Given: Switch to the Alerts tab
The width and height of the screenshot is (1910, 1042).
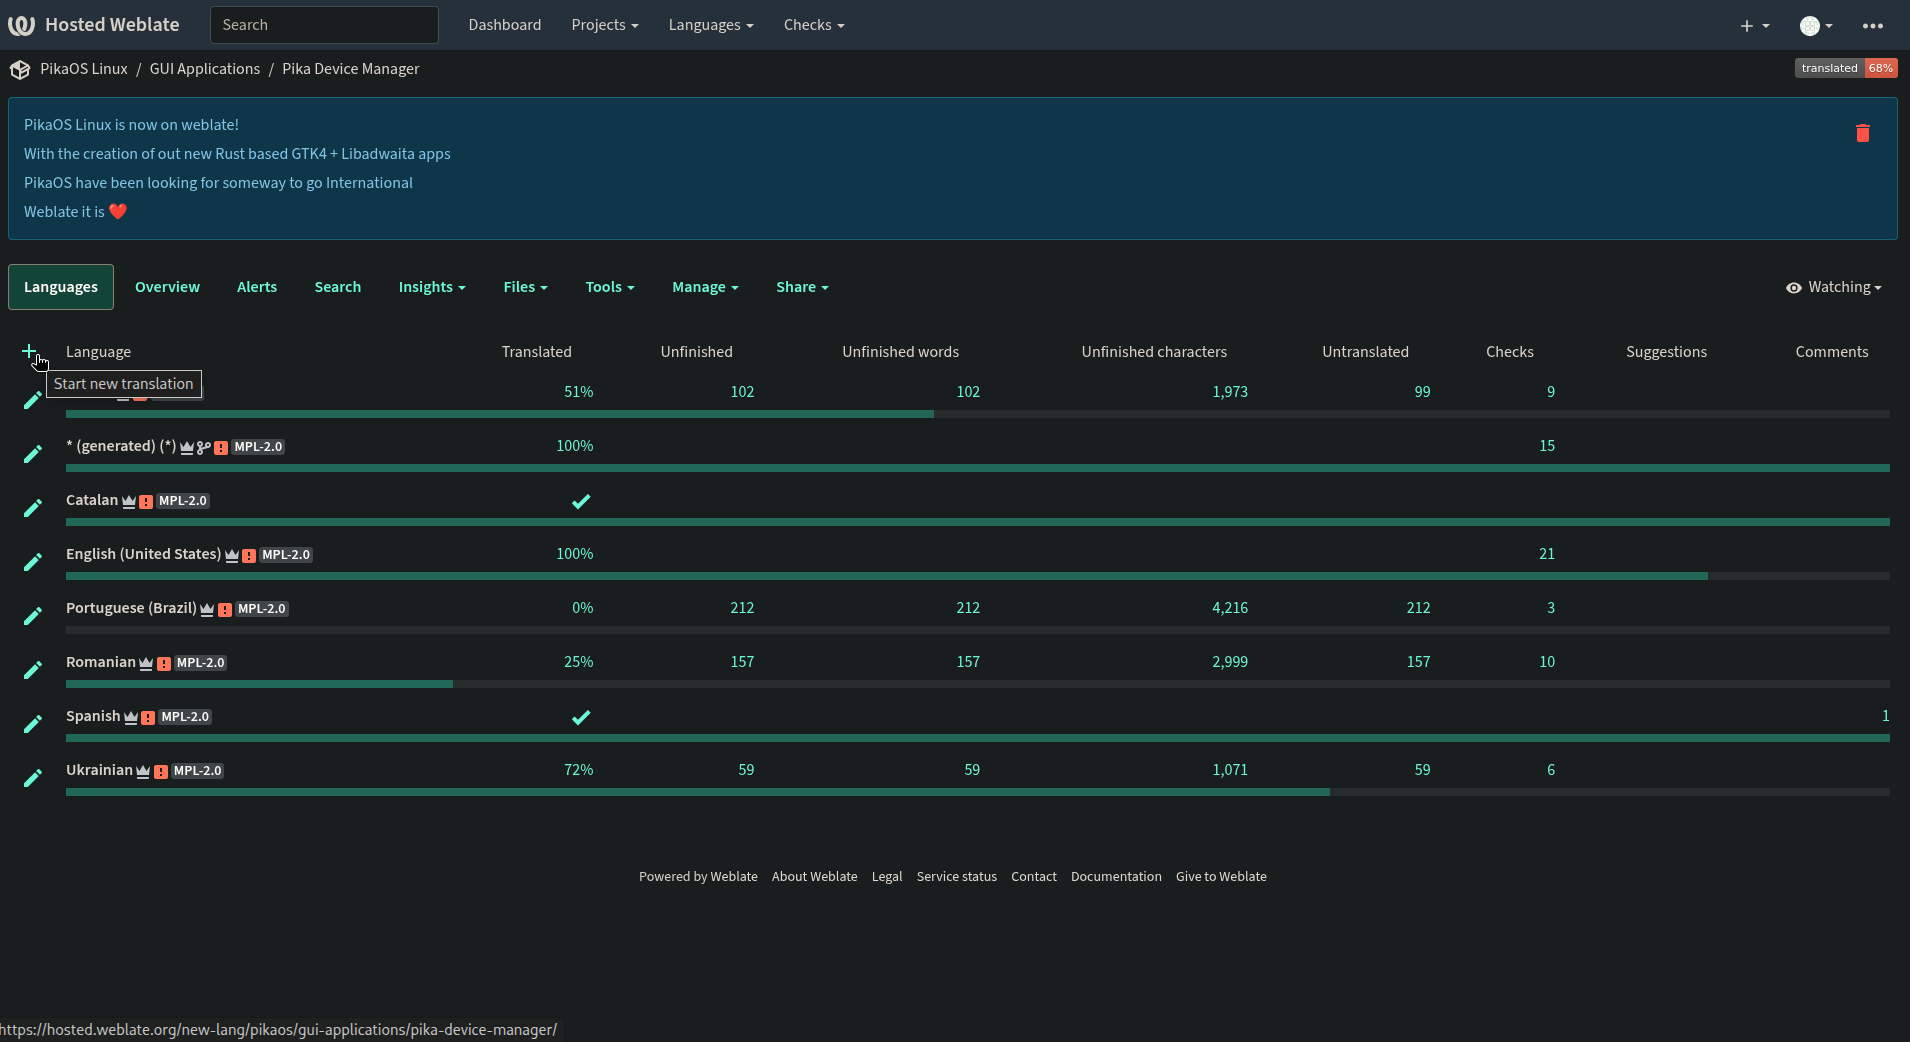Looking at the screenshot, I should (x=257, y=287).
